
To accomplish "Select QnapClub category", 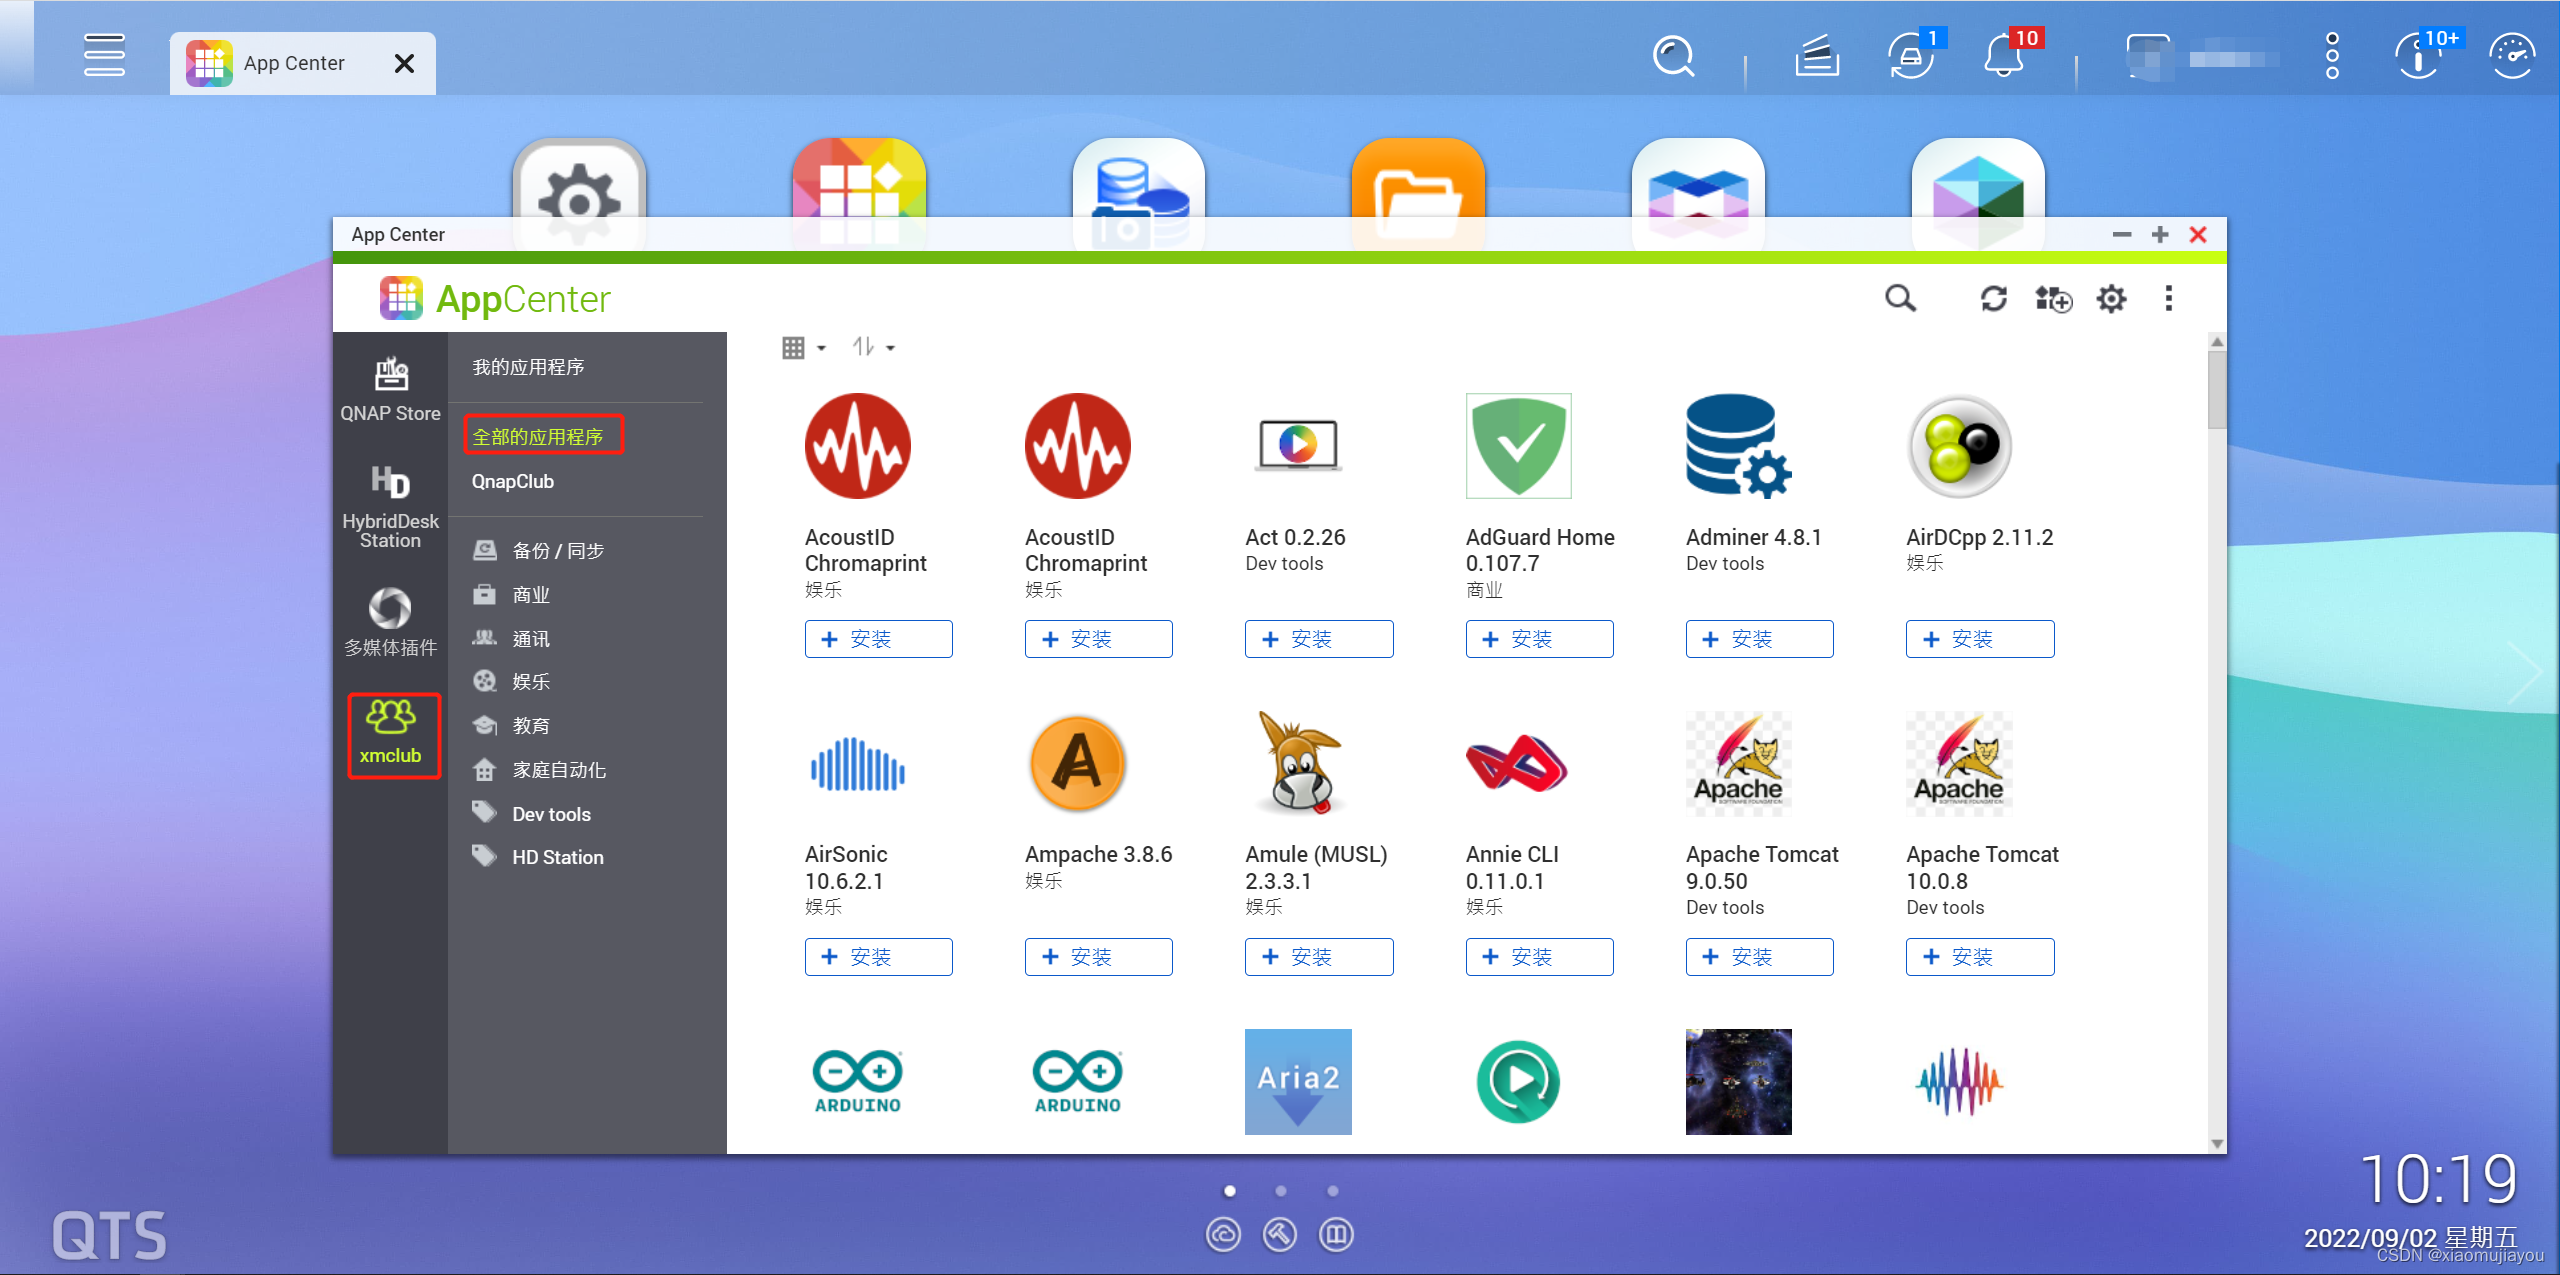I will click(513, 481).
